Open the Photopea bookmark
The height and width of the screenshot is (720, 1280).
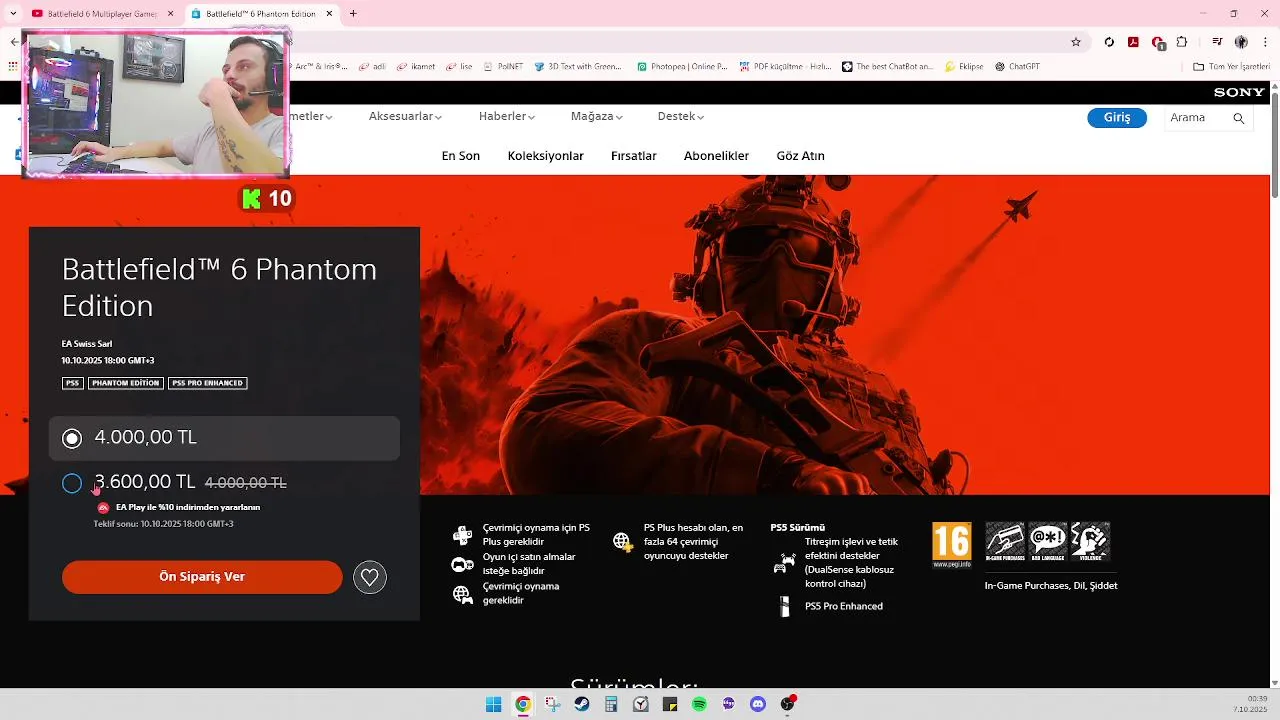click(x=683, y=67)
